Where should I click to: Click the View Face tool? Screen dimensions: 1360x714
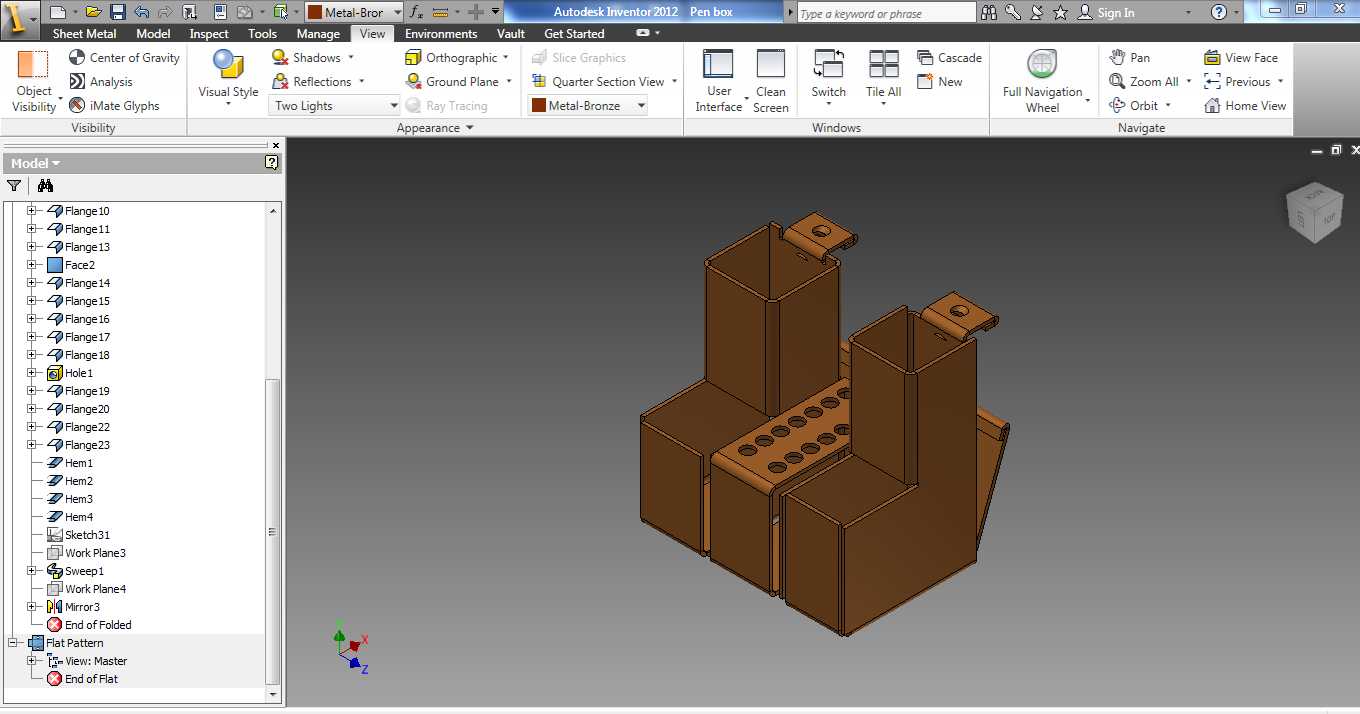click(1241, 57)
